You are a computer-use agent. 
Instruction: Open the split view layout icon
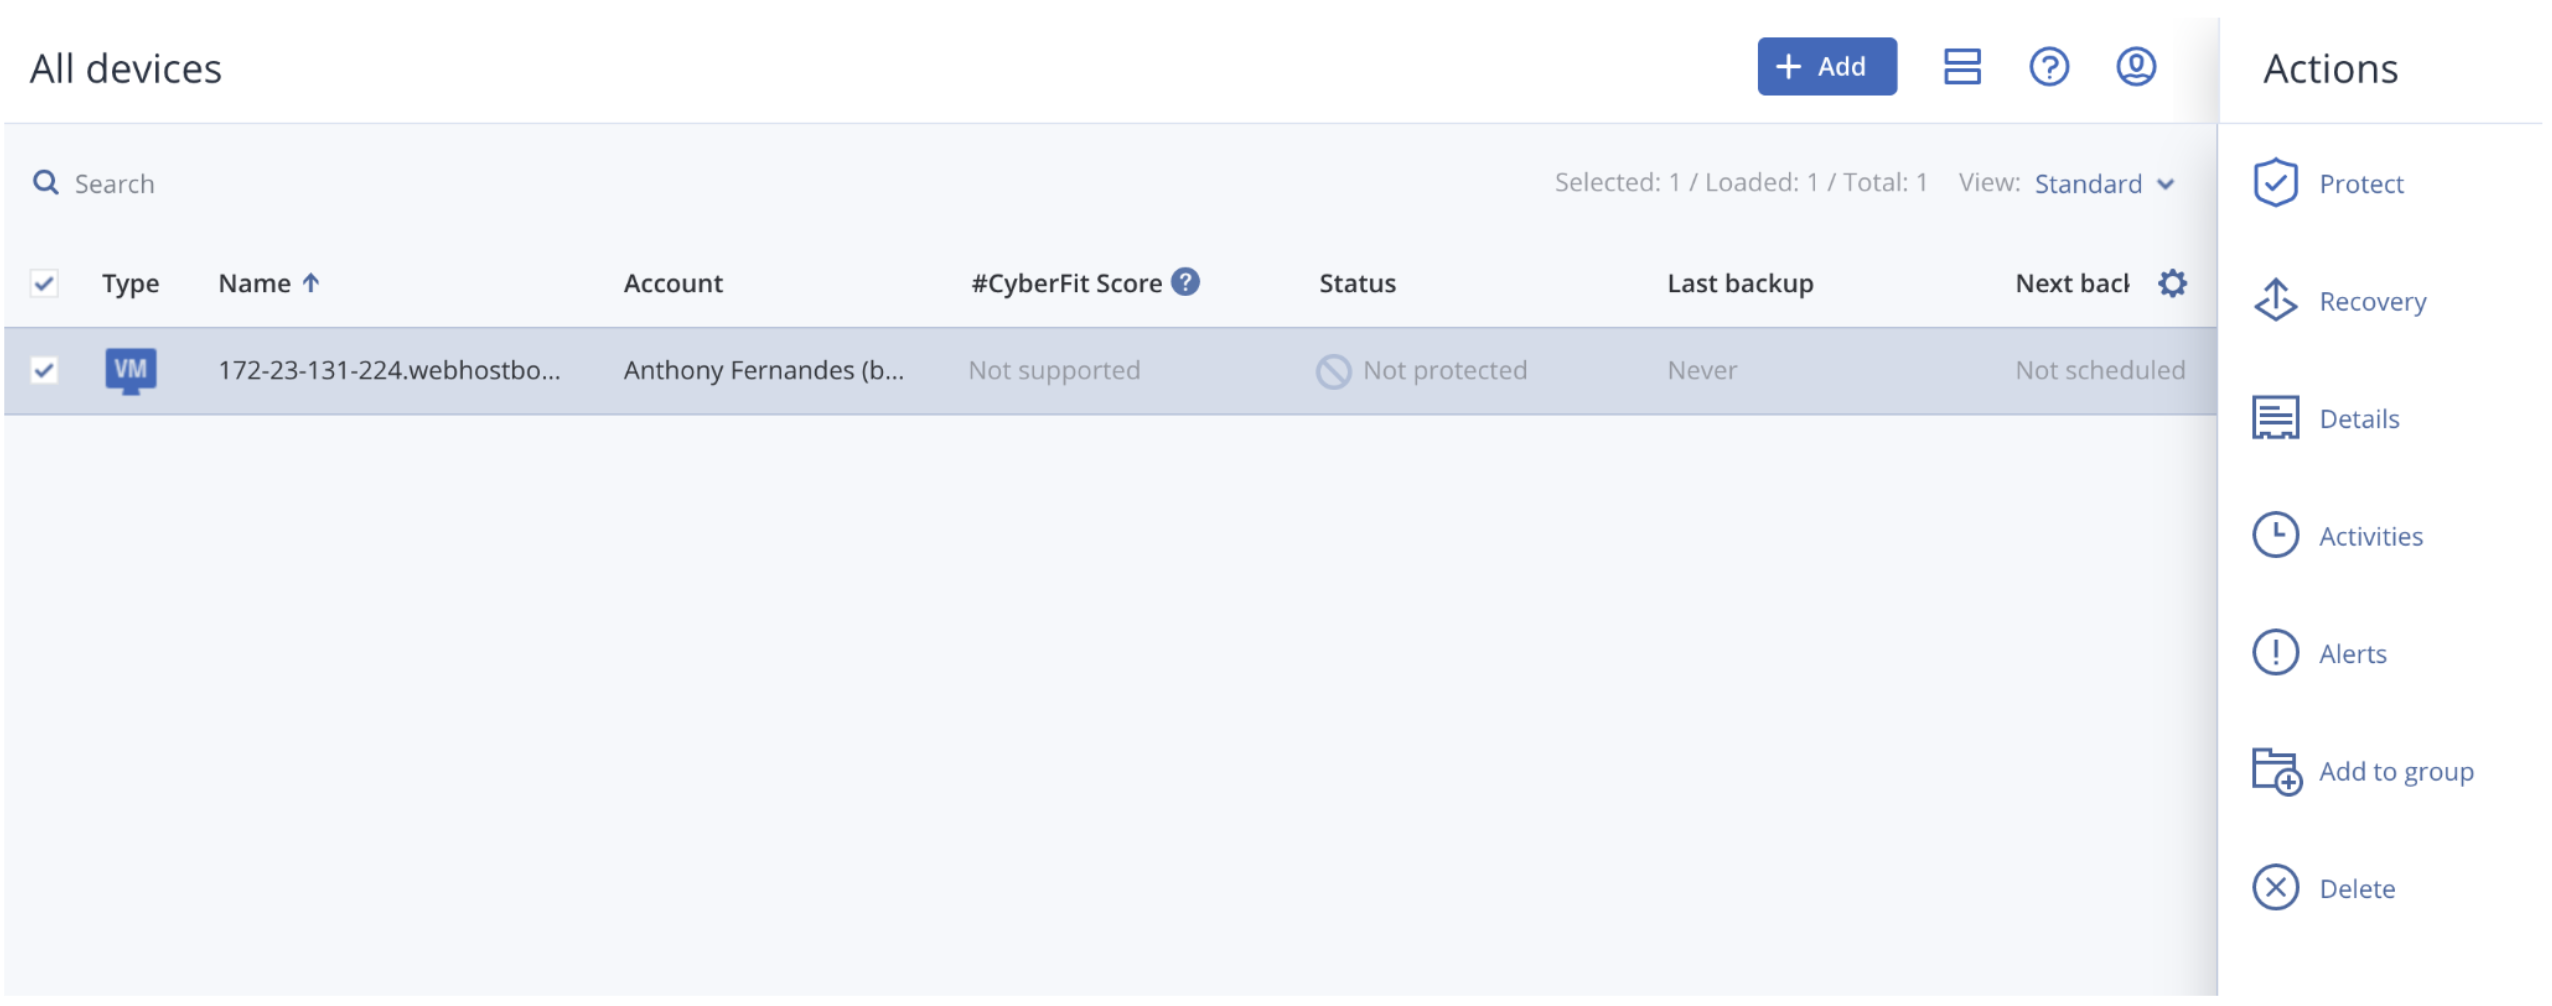click(1961, 67)
